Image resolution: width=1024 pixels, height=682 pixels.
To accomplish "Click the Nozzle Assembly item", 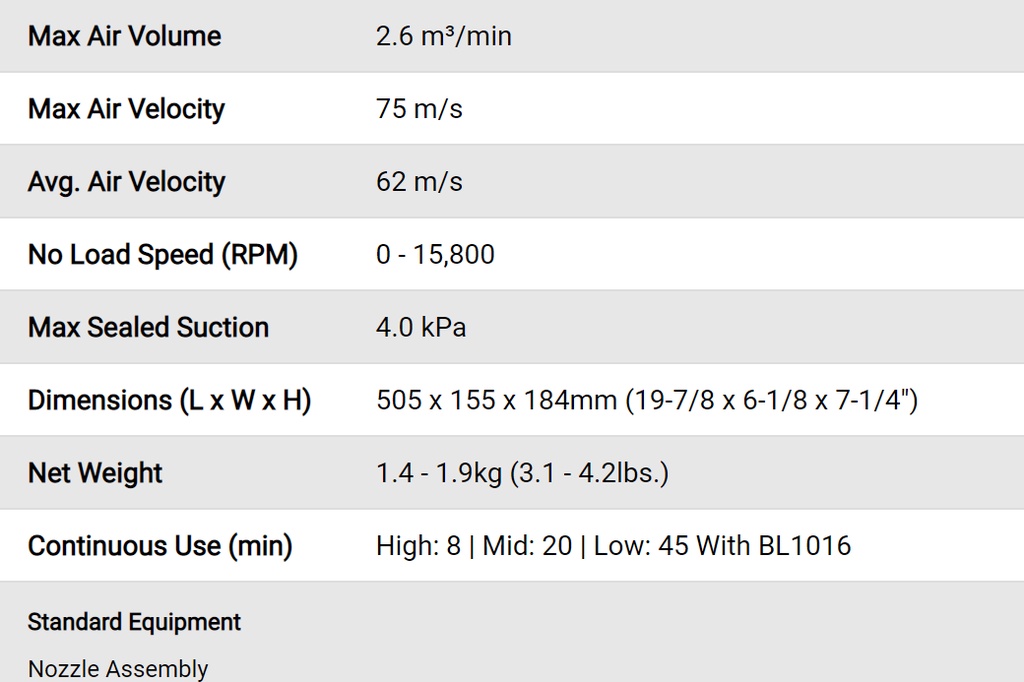I will click(x=118, y=669).
